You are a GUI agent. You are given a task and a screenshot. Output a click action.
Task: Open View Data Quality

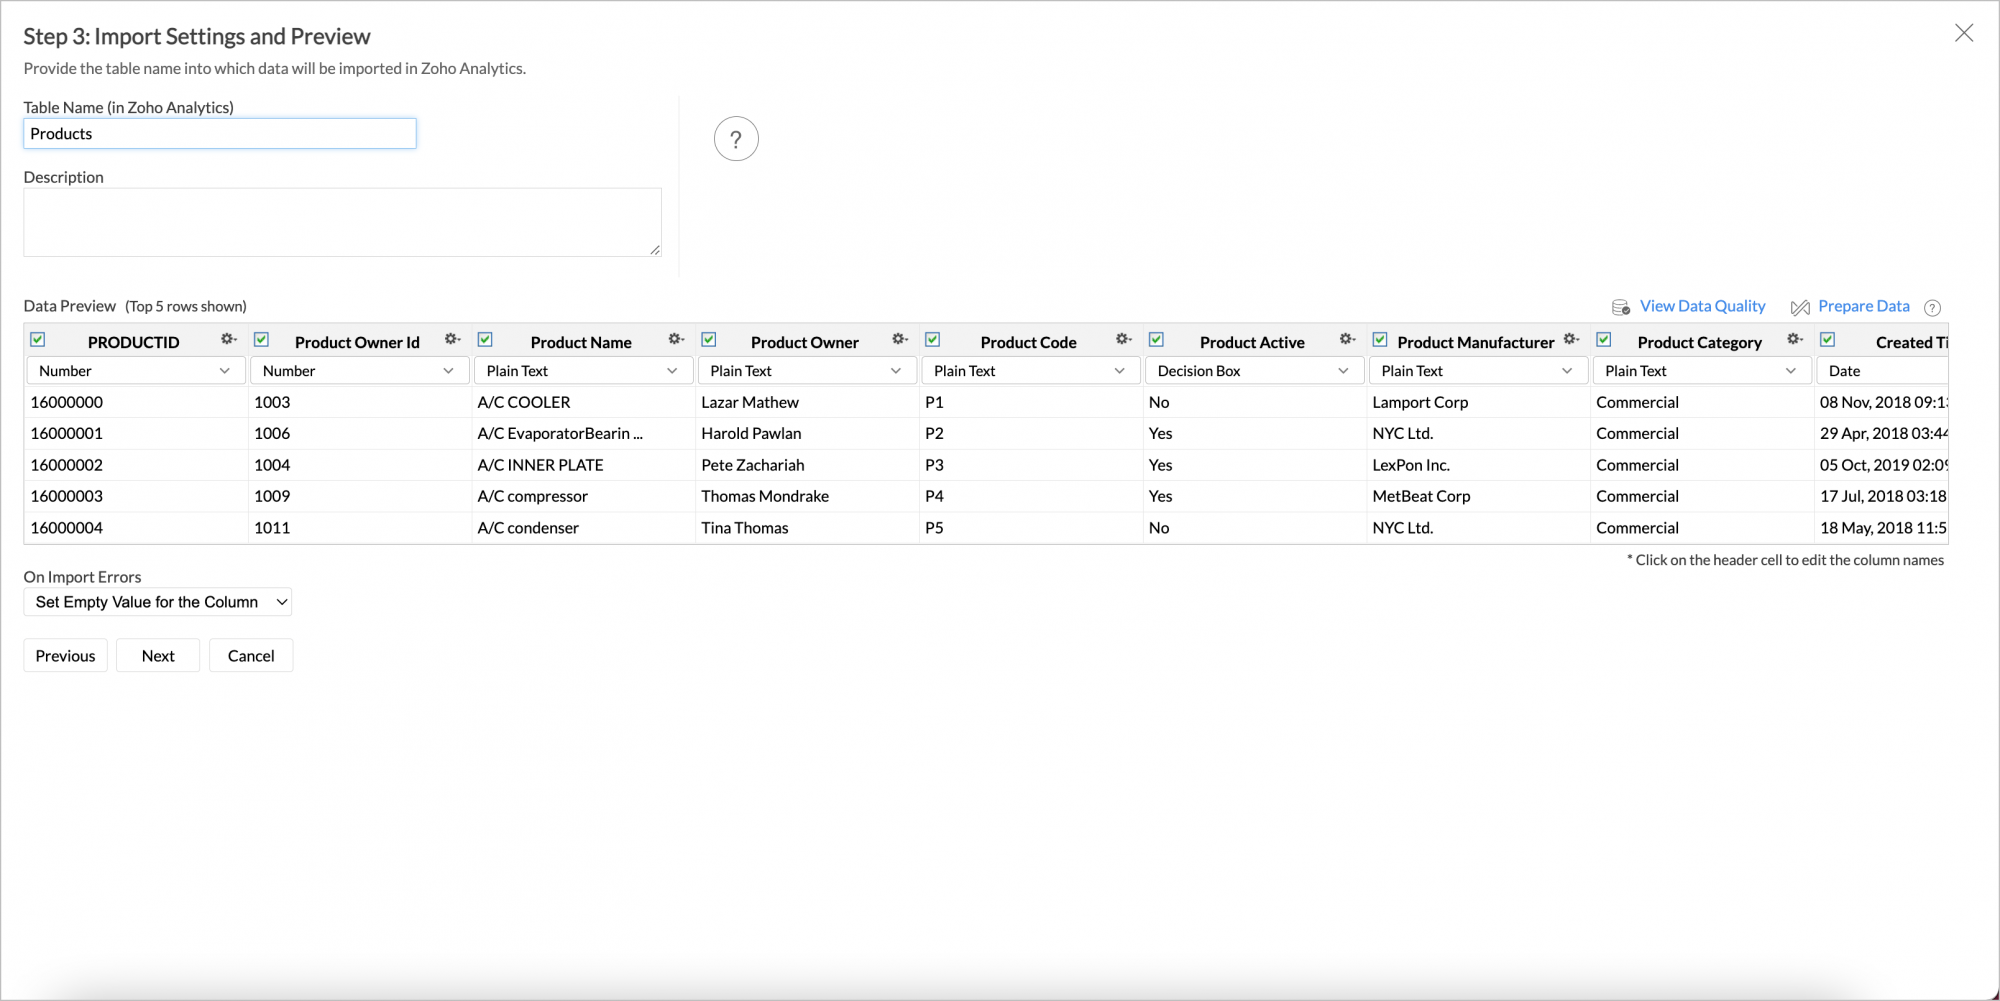point(1703,306)
